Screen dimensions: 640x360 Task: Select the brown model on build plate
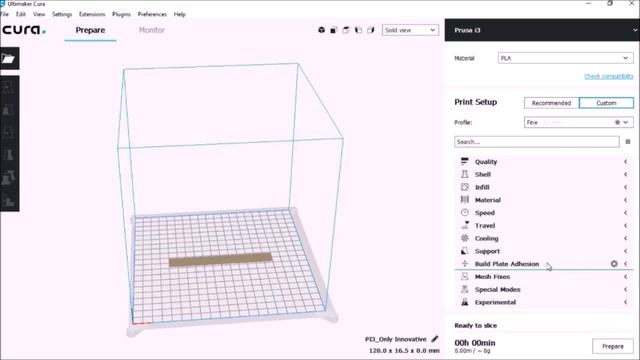[220, 260]
